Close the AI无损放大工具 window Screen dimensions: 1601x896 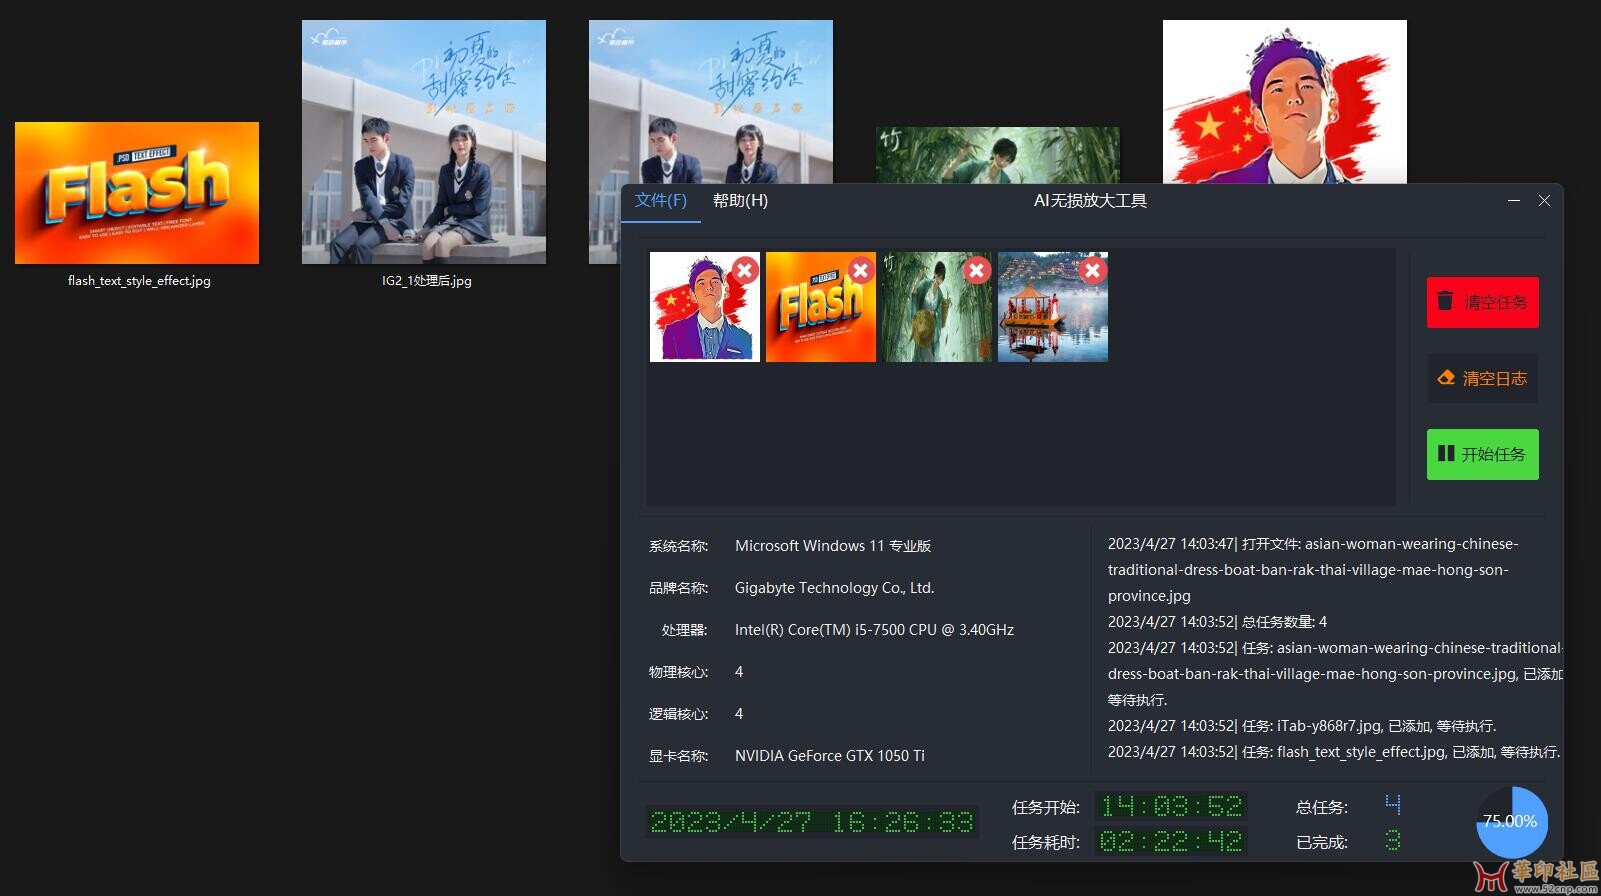click(x=1544, y=201)
